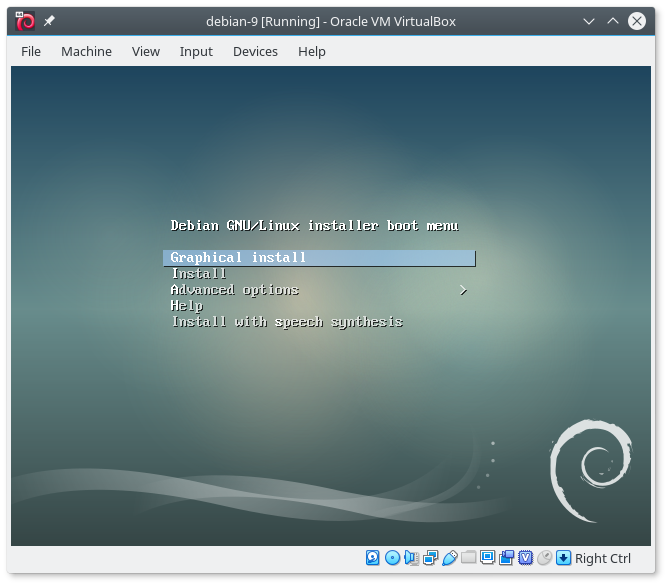Toggle keyboard capture arrow beside Right Ctrl
Image resolution: width=668 pixels, height=586 pixels.
(563, 558)
